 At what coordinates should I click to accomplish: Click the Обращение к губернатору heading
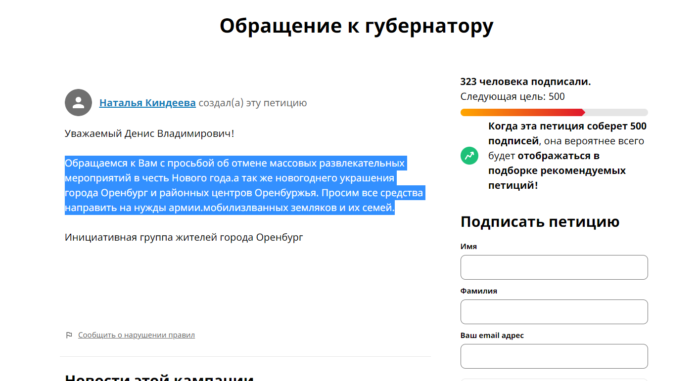356,26
